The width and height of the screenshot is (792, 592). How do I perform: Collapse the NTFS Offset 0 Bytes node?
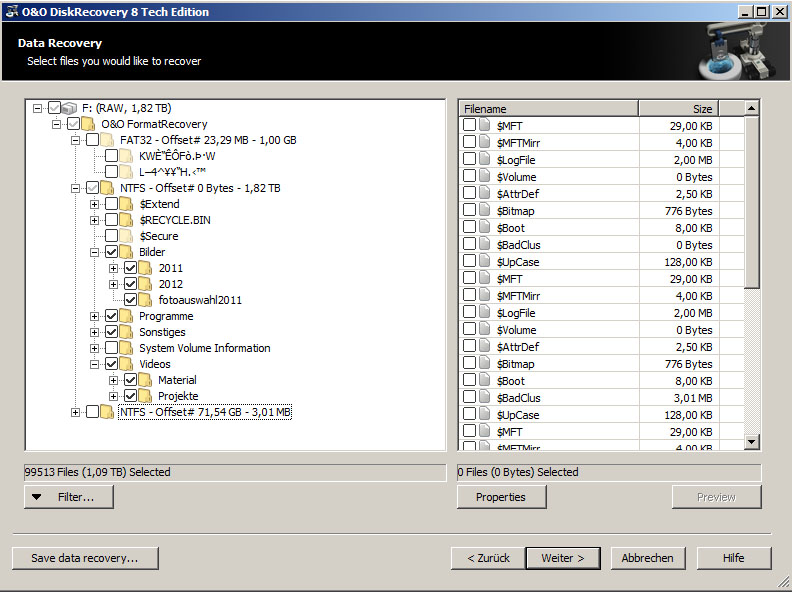[75, 188]
